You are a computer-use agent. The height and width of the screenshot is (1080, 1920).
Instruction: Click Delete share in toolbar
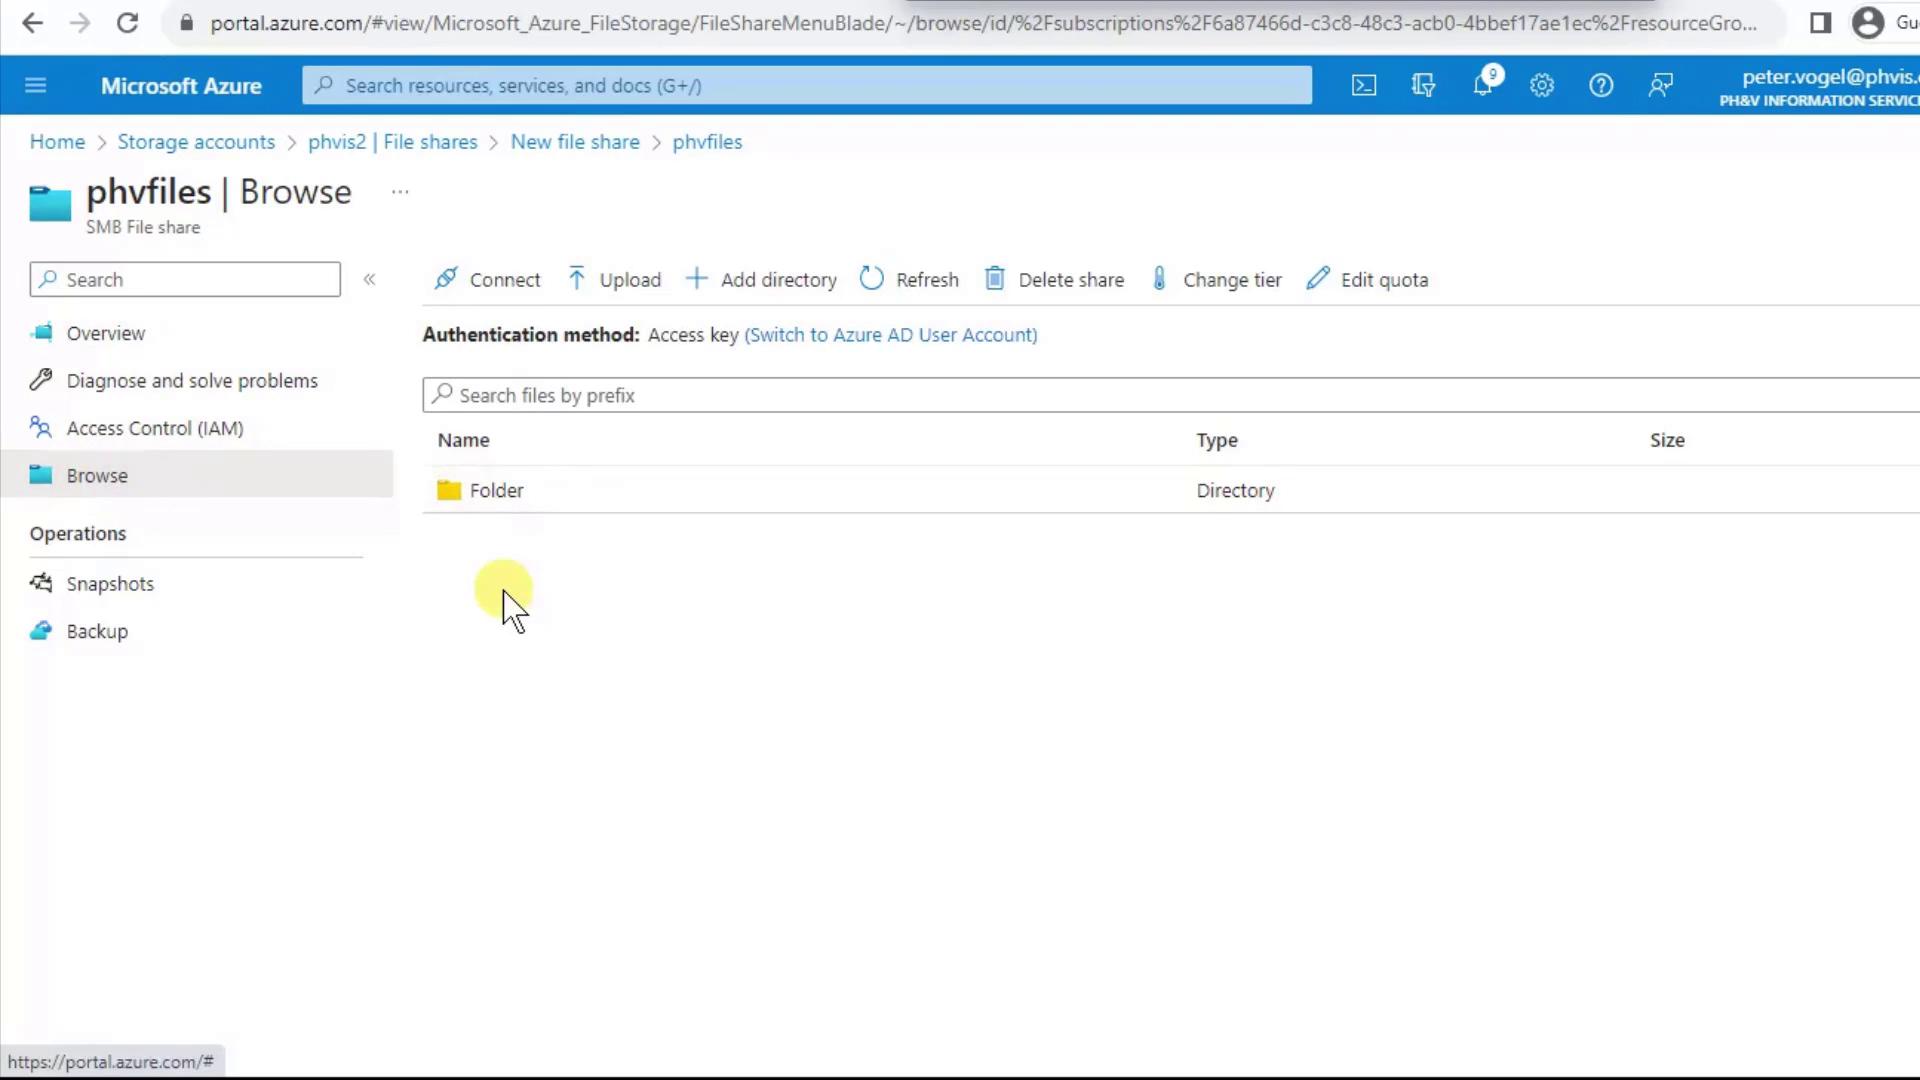point(1055,280)
